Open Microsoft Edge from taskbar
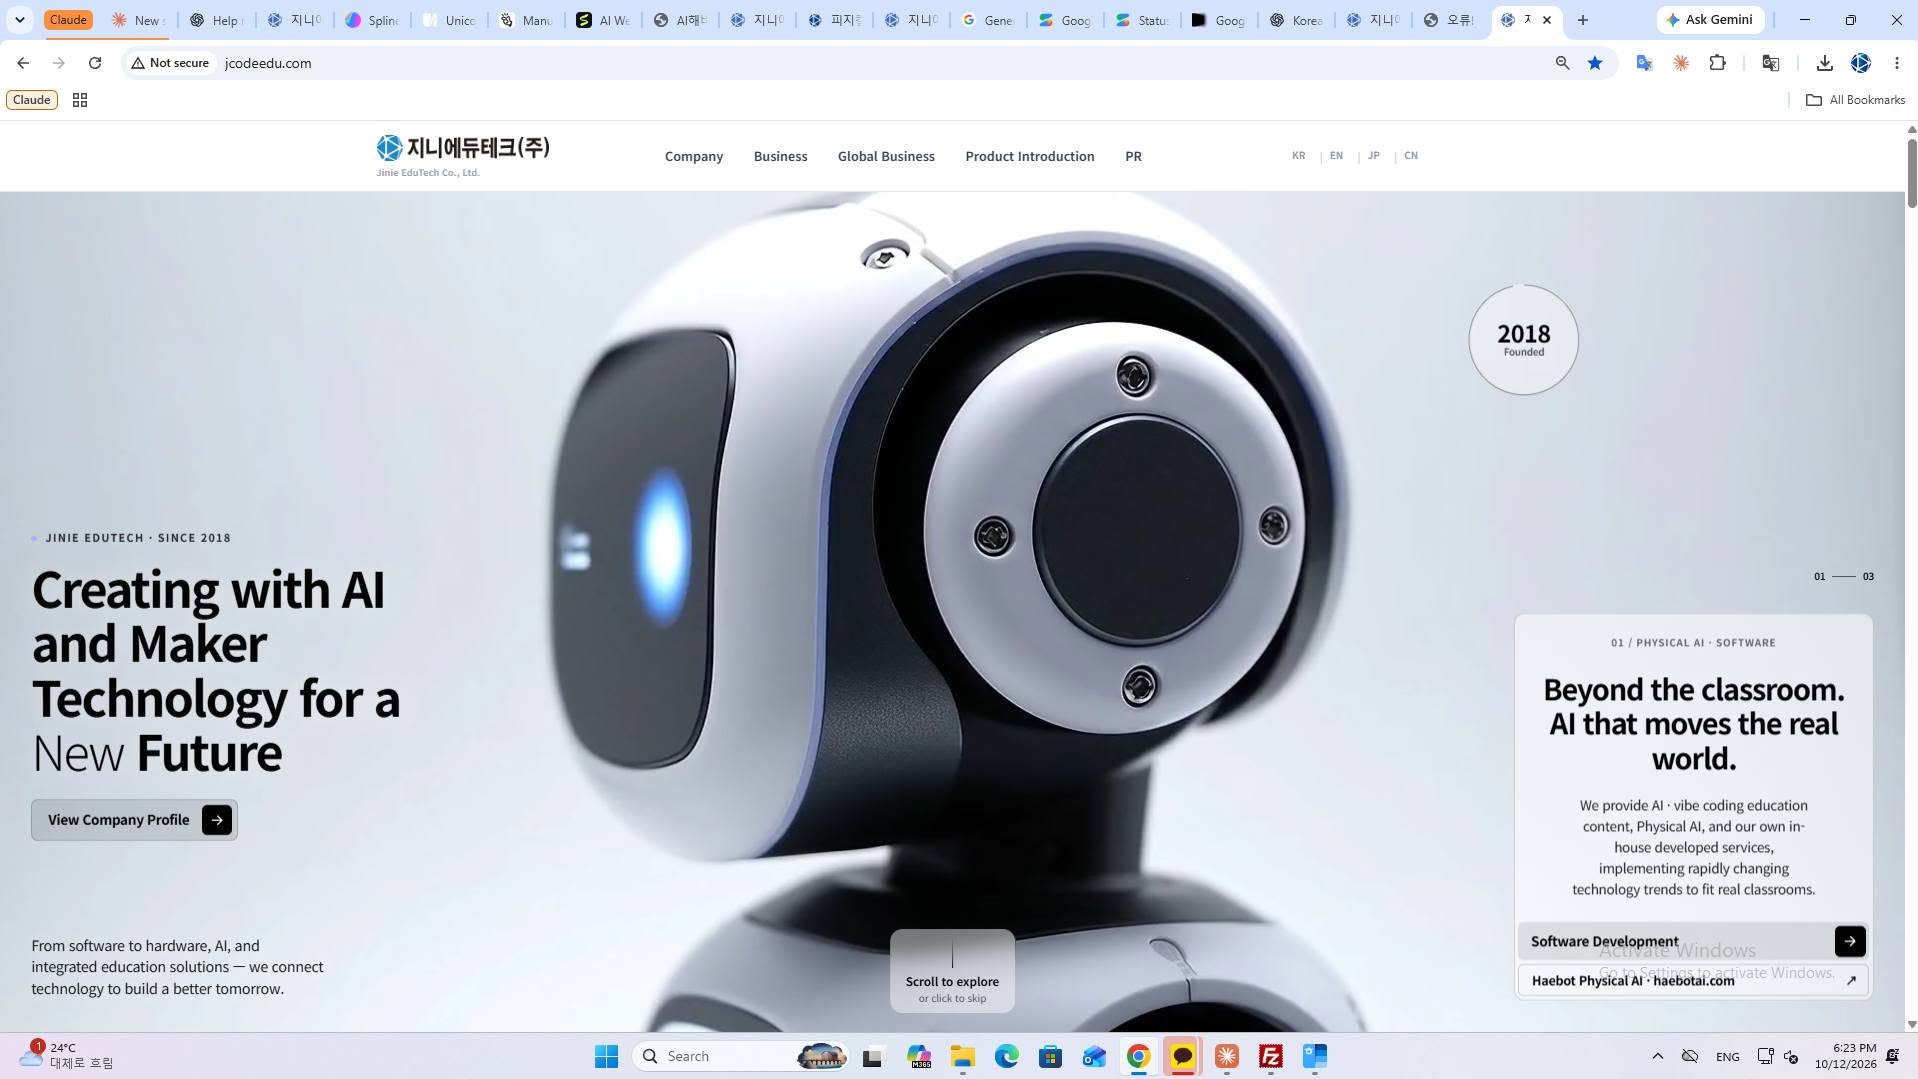1918x1079 pixels. (1006, 1056)
